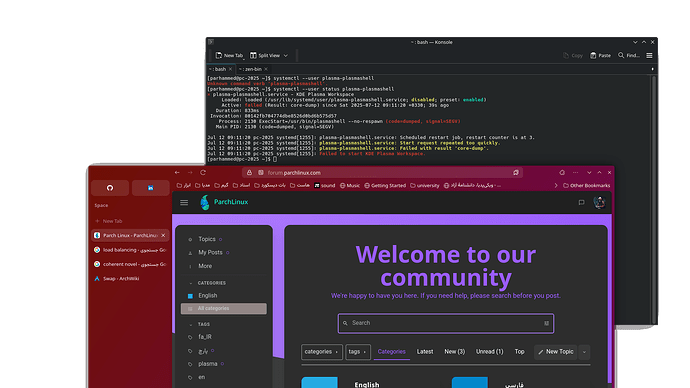The image size is (690, 388).
Task: Switch to the zen-bin Konsole tab
Action: pos(250,69)
